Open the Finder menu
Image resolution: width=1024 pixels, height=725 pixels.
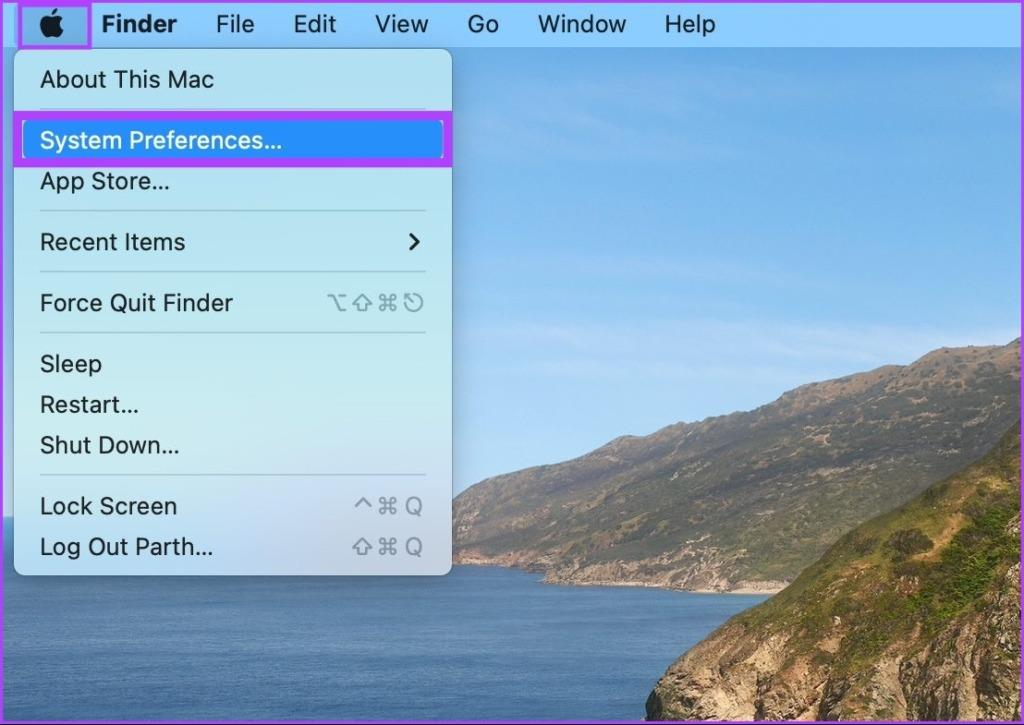[138, 24]
